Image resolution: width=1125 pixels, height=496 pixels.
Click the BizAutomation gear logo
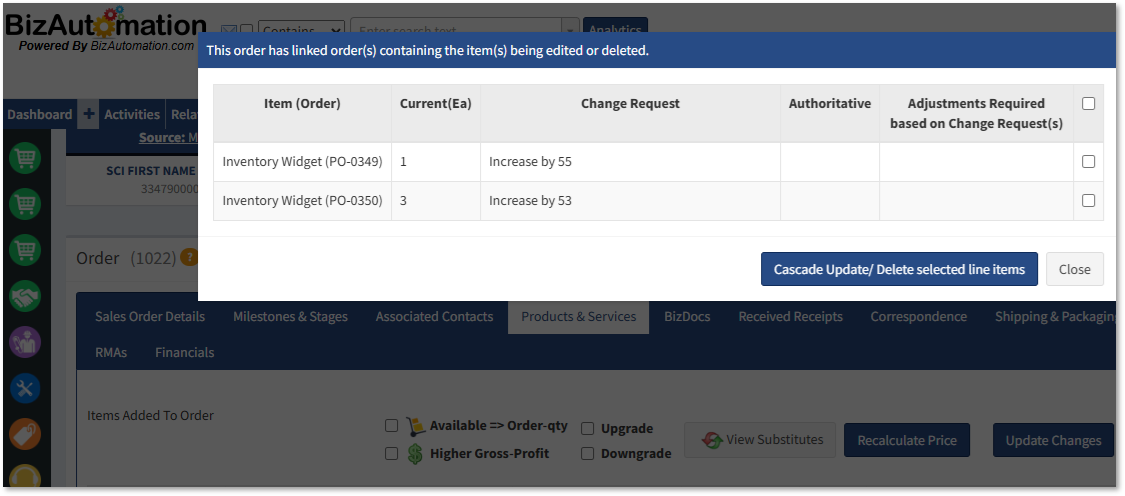(106, 23)
